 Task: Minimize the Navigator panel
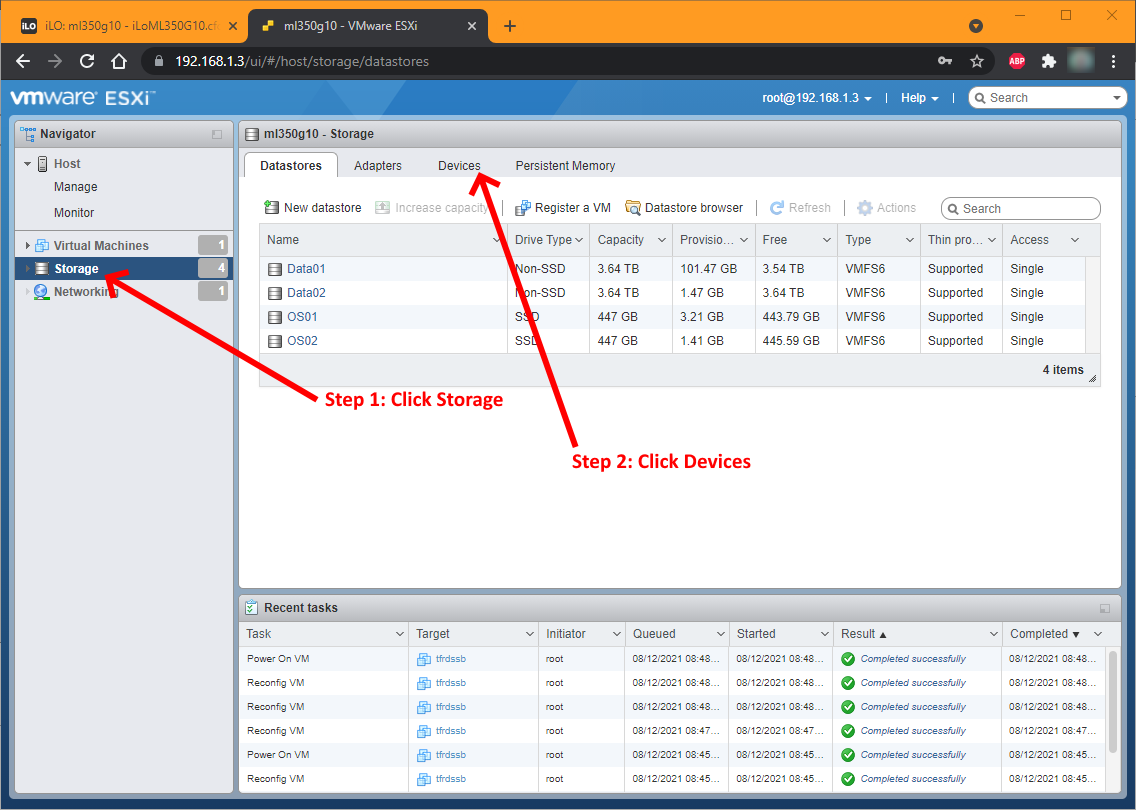tap(217, 134)
